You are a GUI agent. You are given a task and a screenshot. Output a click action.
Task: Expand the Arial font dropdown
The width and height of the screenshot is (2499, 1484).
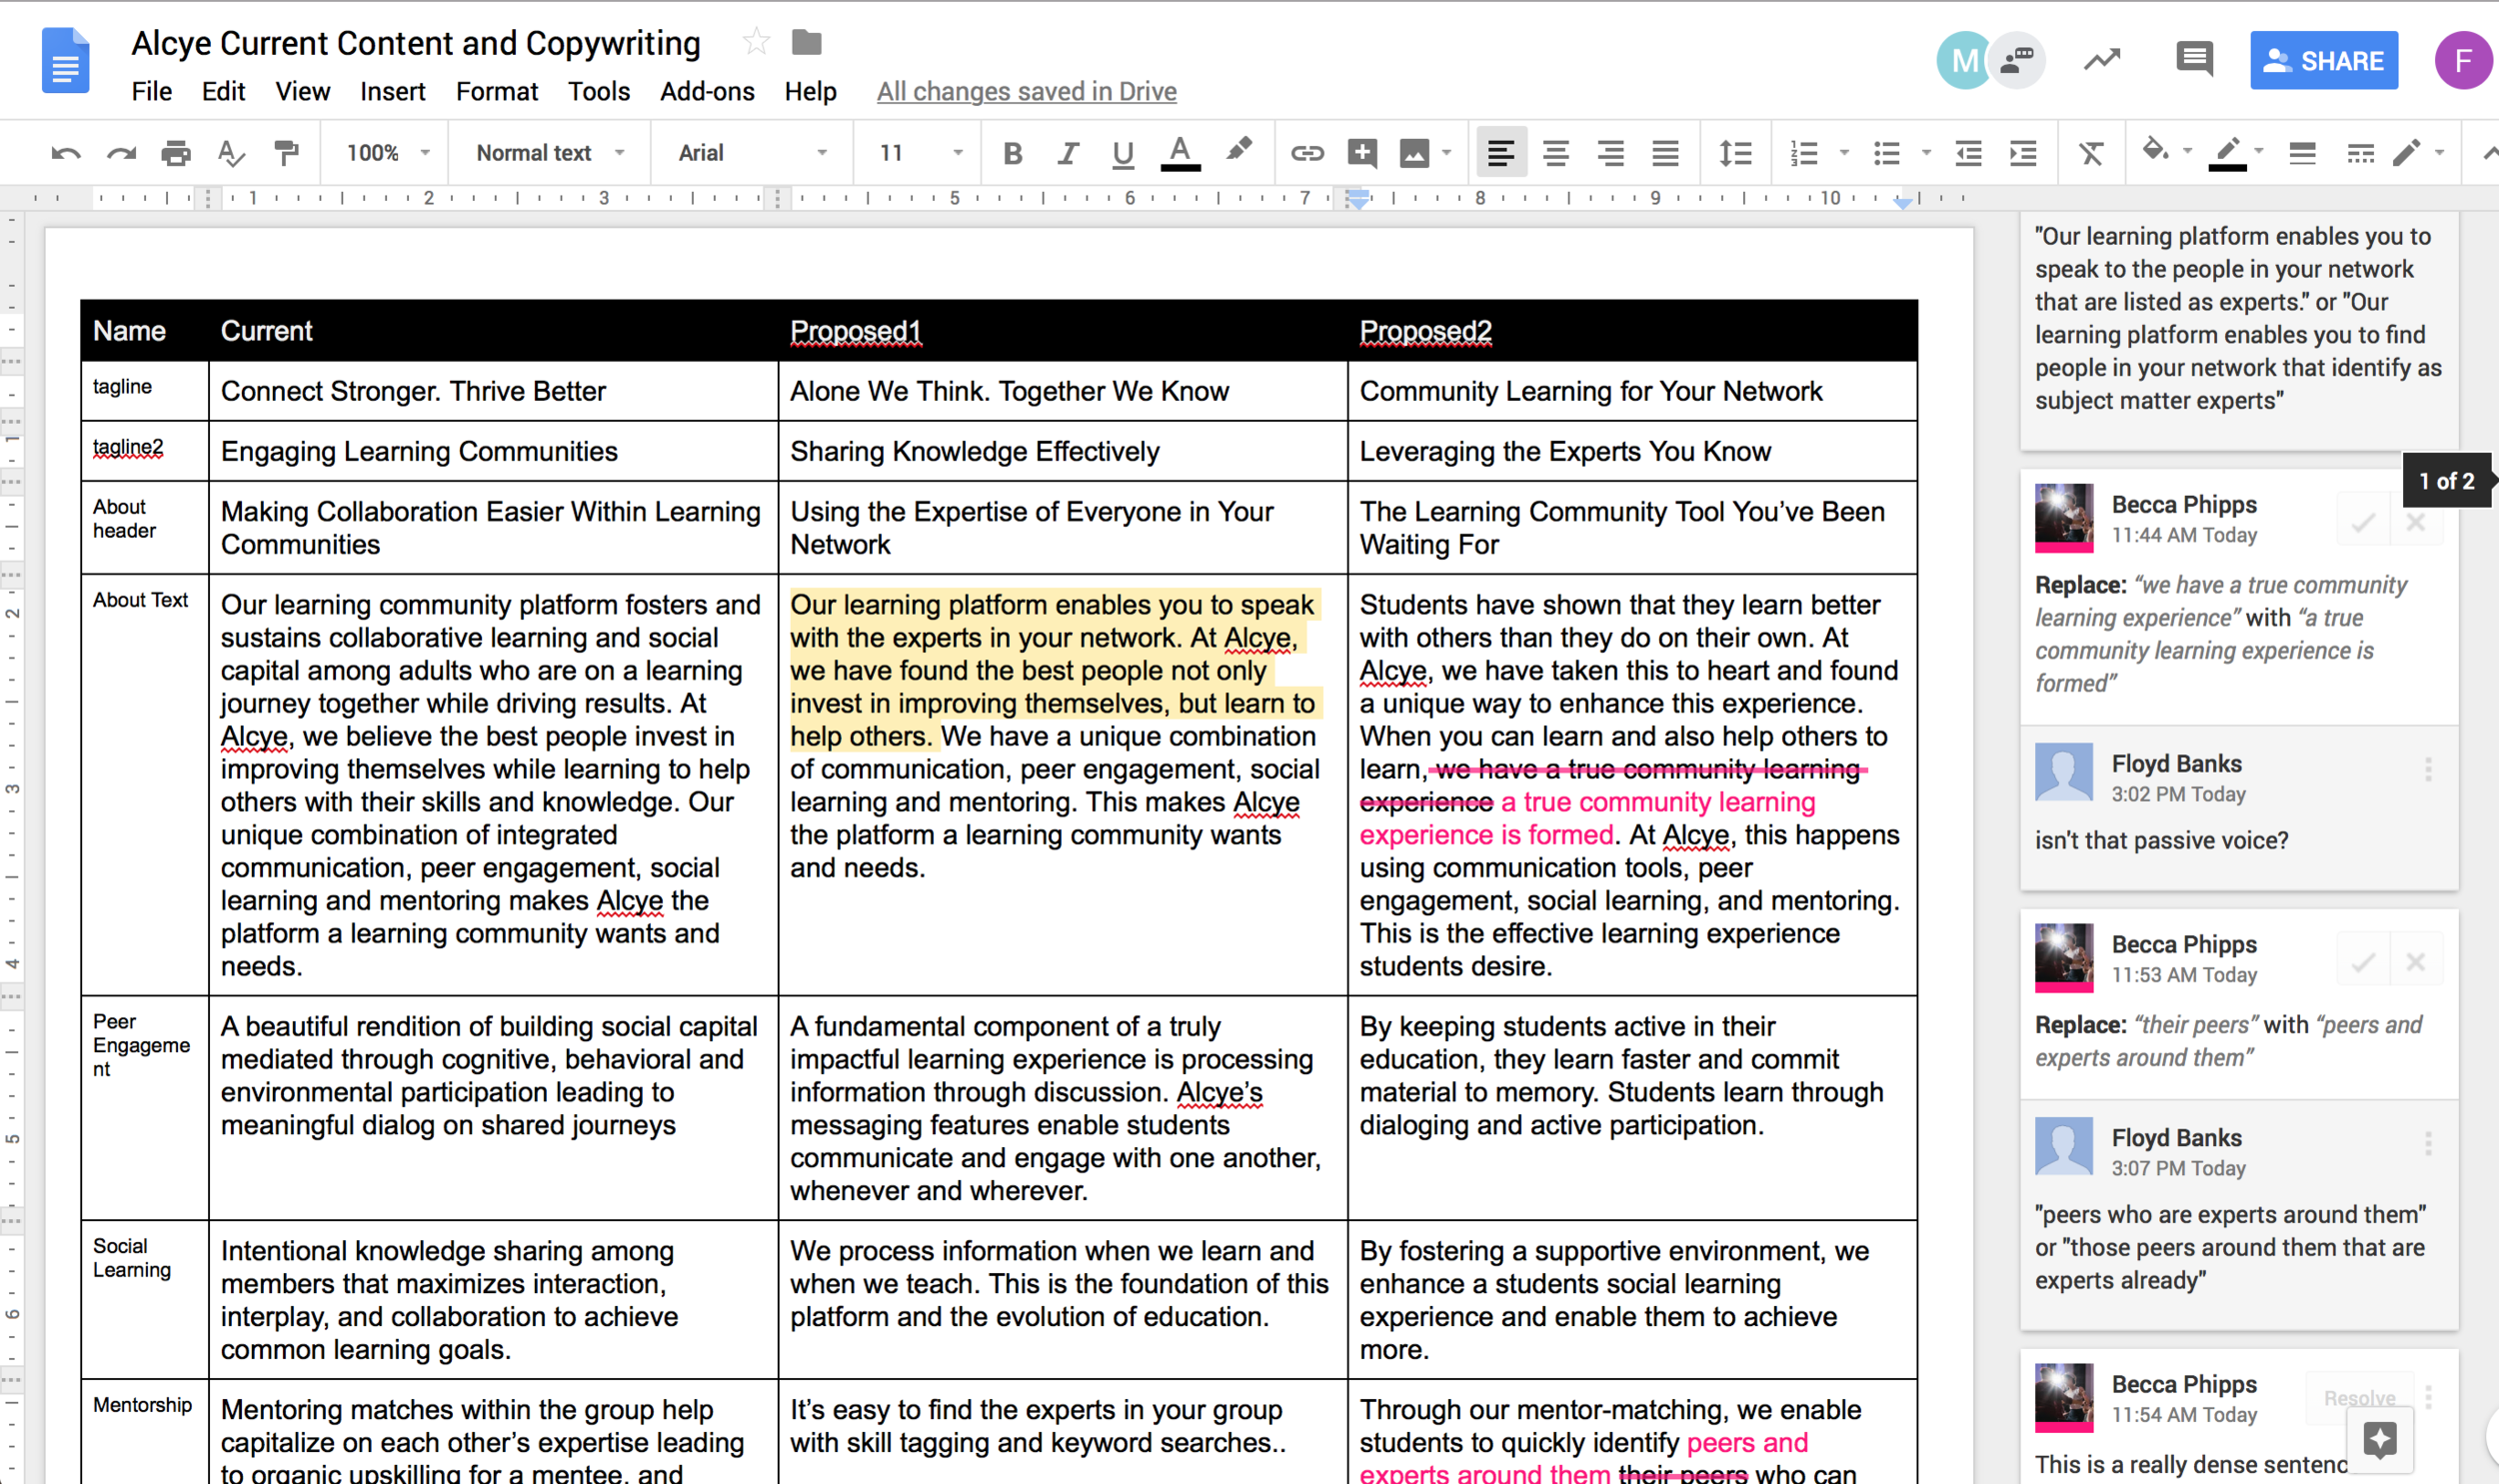point(752,153)
